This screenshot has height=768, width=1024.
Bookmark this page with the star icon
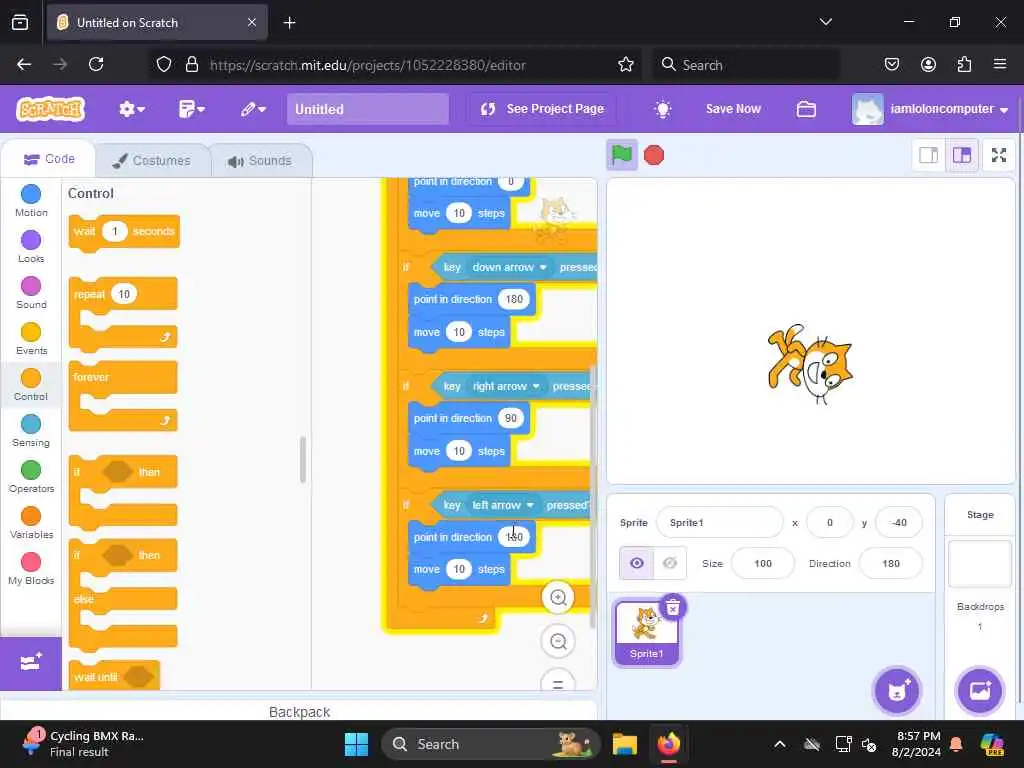click(626, 64)
